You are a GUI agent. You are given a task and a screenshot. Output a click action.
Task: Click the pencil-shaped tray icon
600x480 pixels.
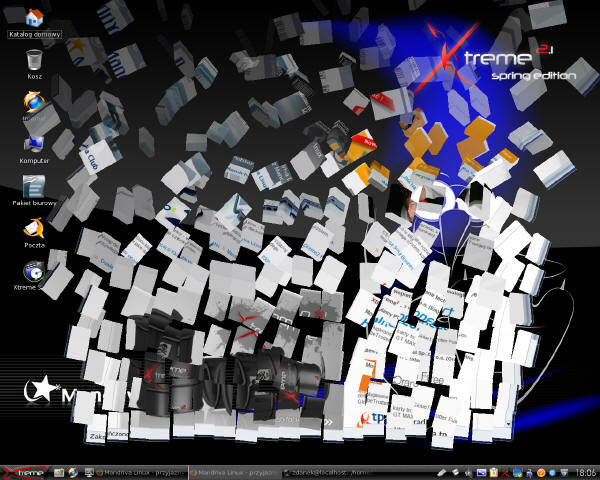point(441,473)
